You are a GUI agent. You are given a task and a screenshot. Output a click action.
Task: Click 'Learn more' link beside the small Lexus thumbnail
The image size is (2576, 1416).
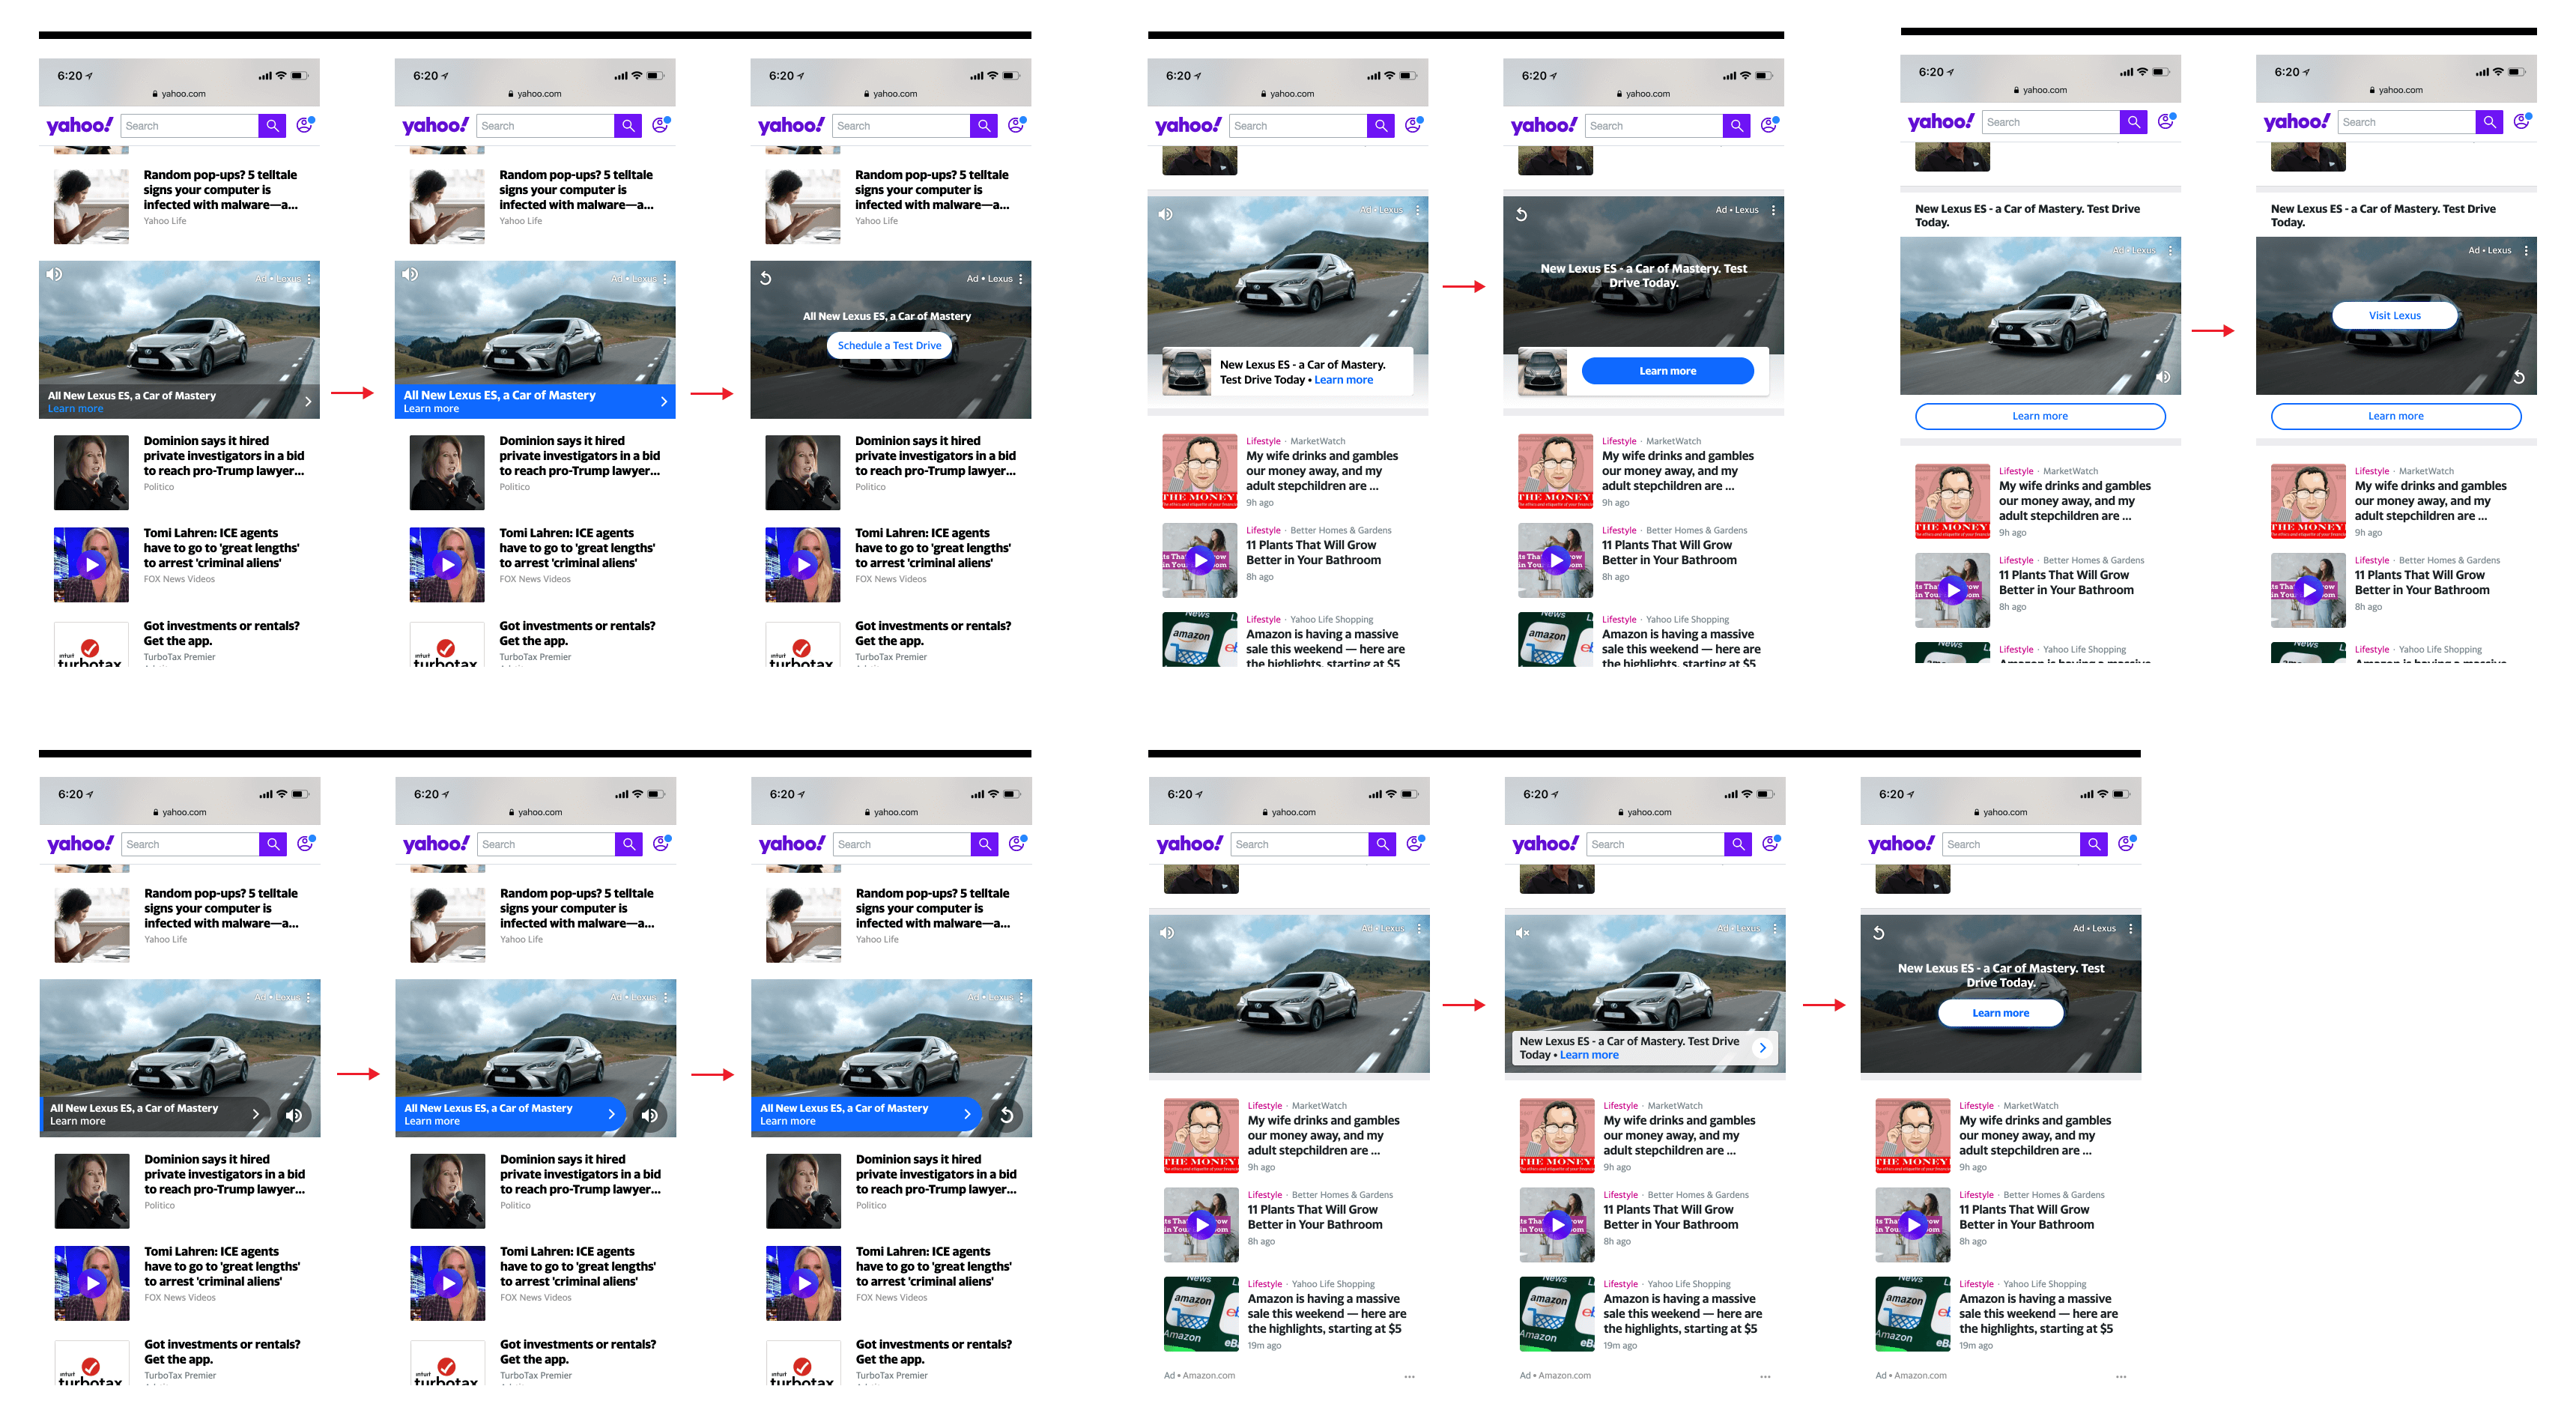point(1343,380)
